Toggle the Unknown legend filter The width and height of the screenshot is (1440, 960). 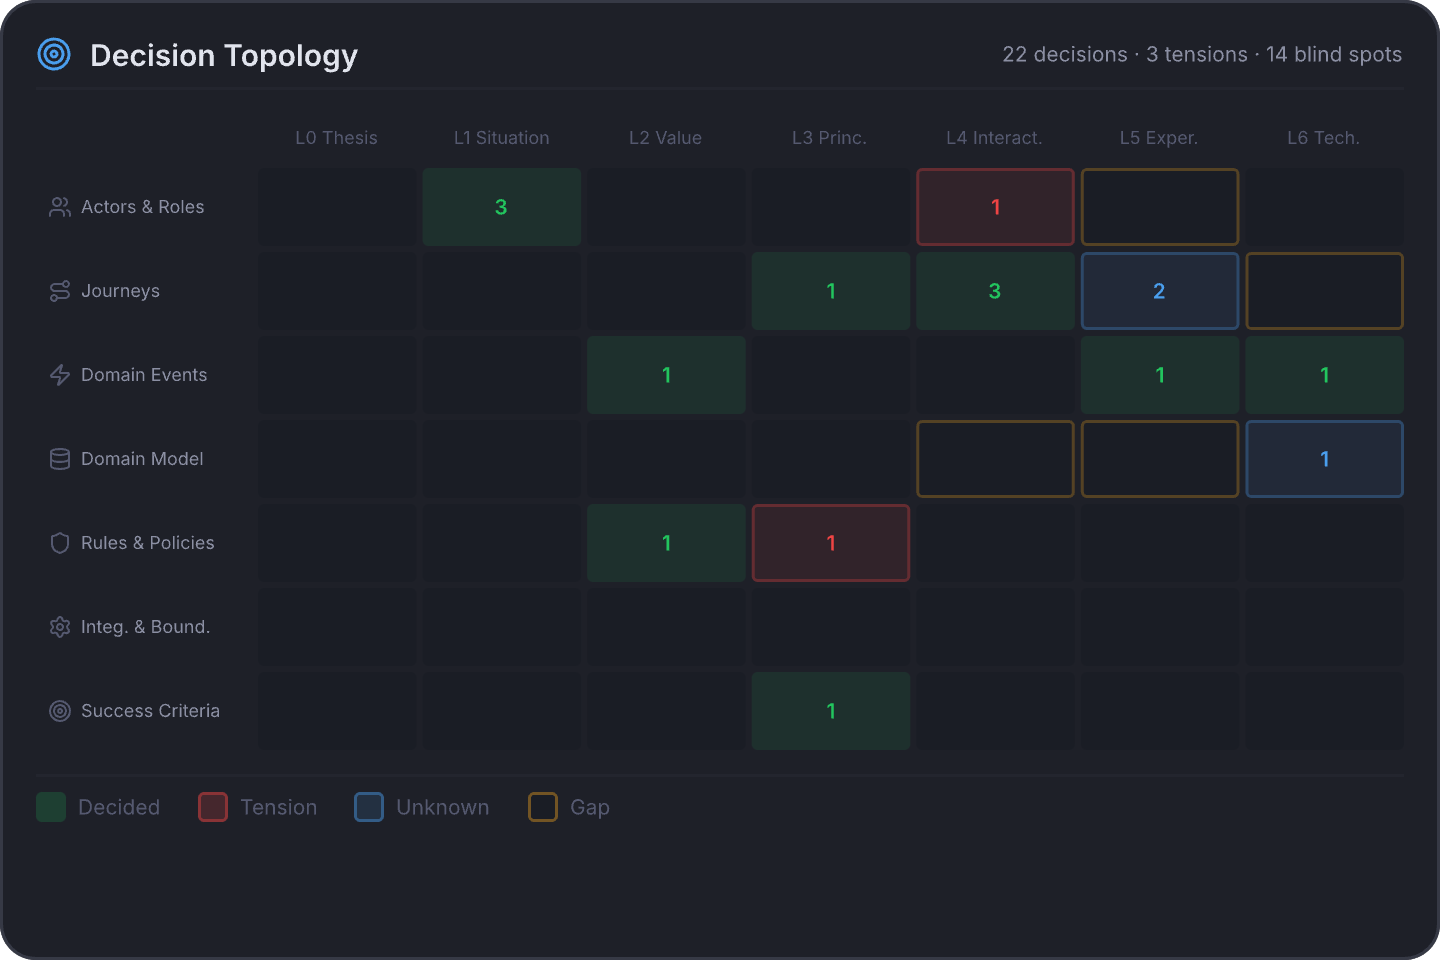pos(421,807)
